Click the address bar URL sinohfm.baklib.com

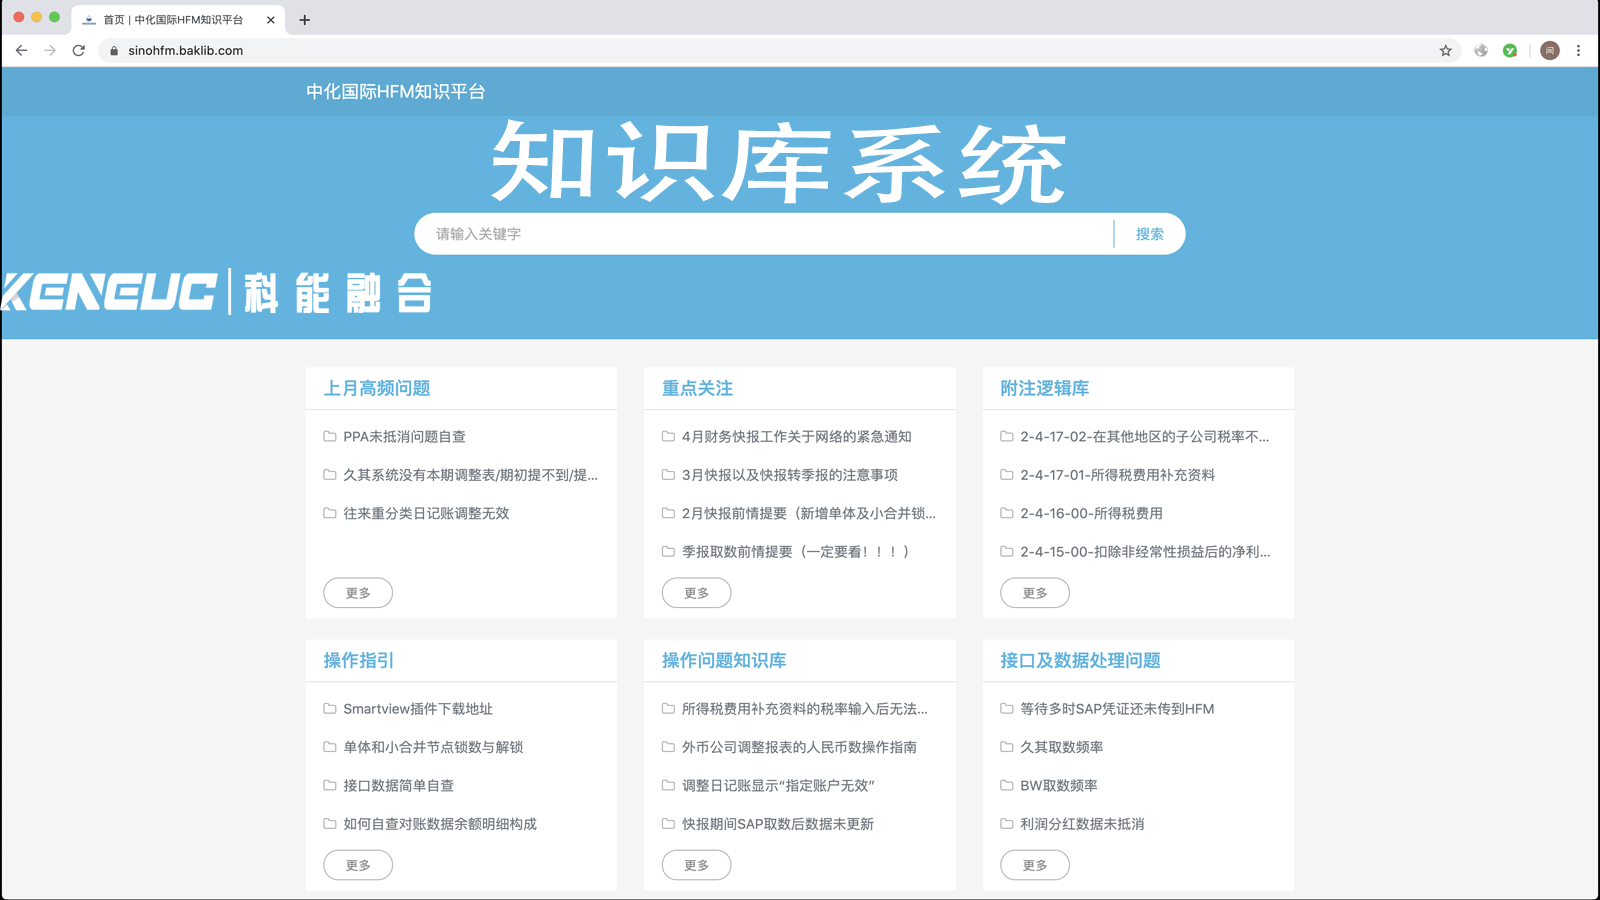point(185,51)
